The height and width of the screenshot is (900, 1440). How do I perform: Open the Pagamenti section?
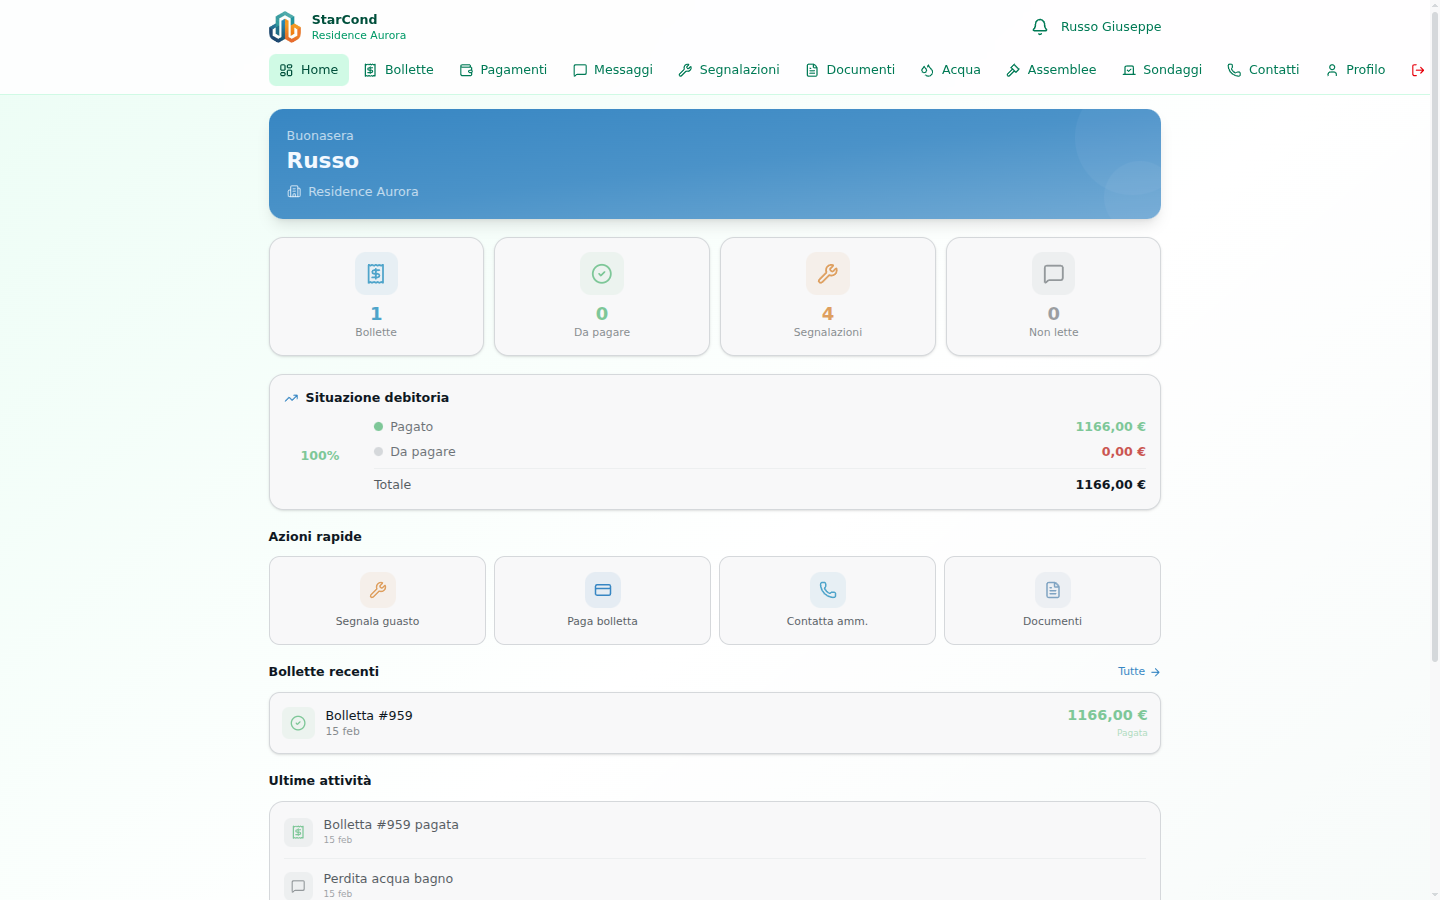point(503,70)
